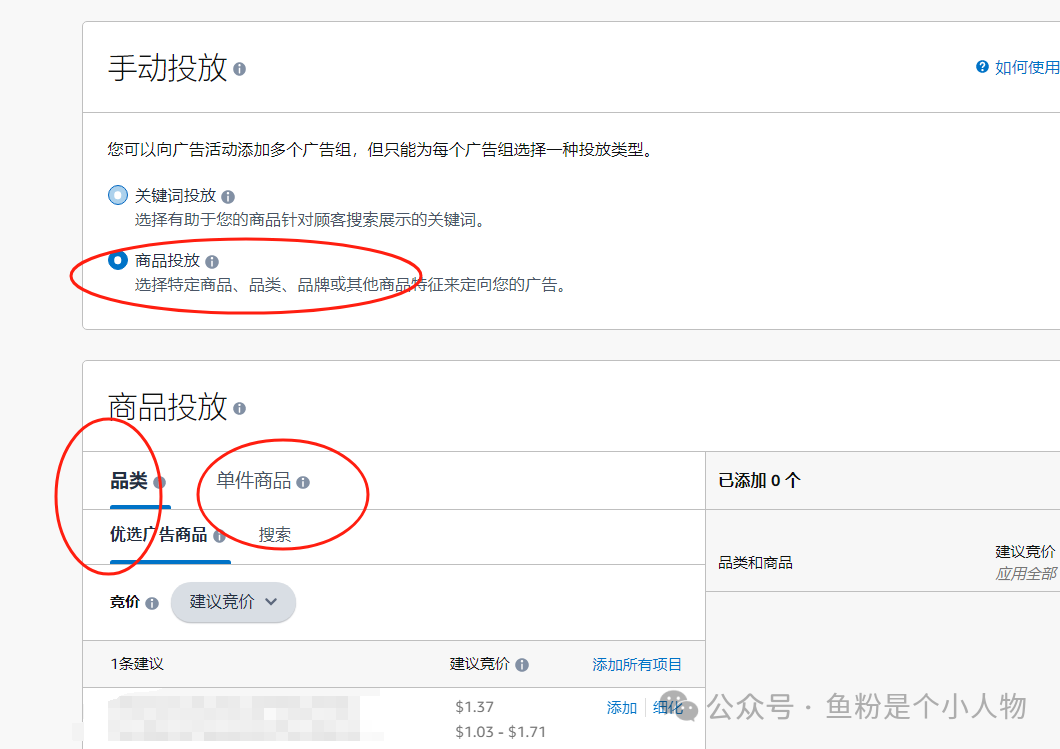This screenshot has height=749, width=1060.
Task: Click the 已添加 0 个 header text
Action: pos(759,481)
